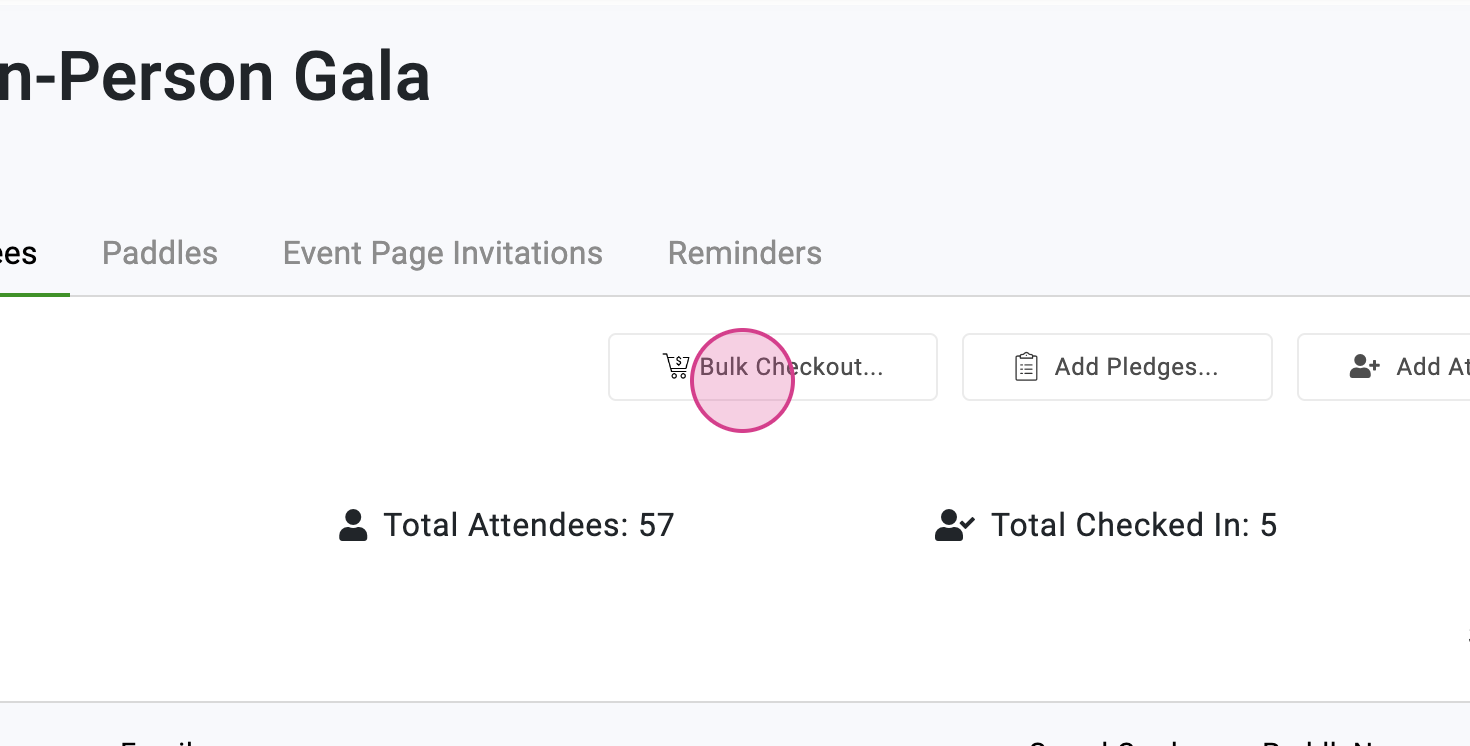Click the green underline under active tab
The width and height of the screenshot is (1470, 746).
click(34, 294)
